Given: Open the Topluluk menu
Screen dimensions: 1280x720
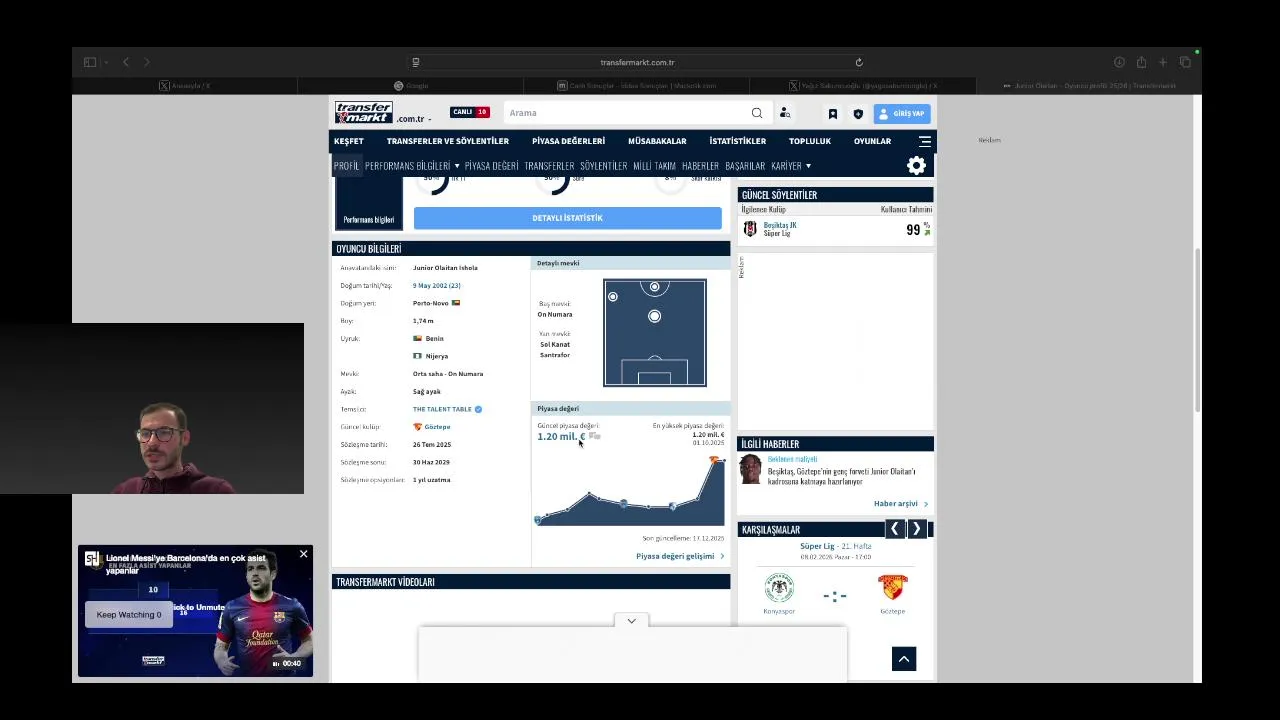Looking at the screenshot, I should (x=810, y=141).
